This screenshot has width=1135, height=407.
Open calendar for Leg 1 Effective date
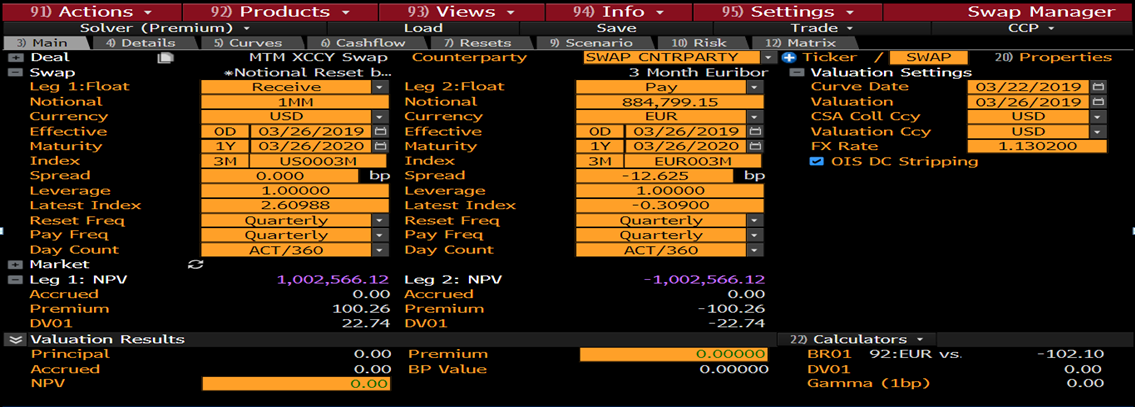(380, 131)
